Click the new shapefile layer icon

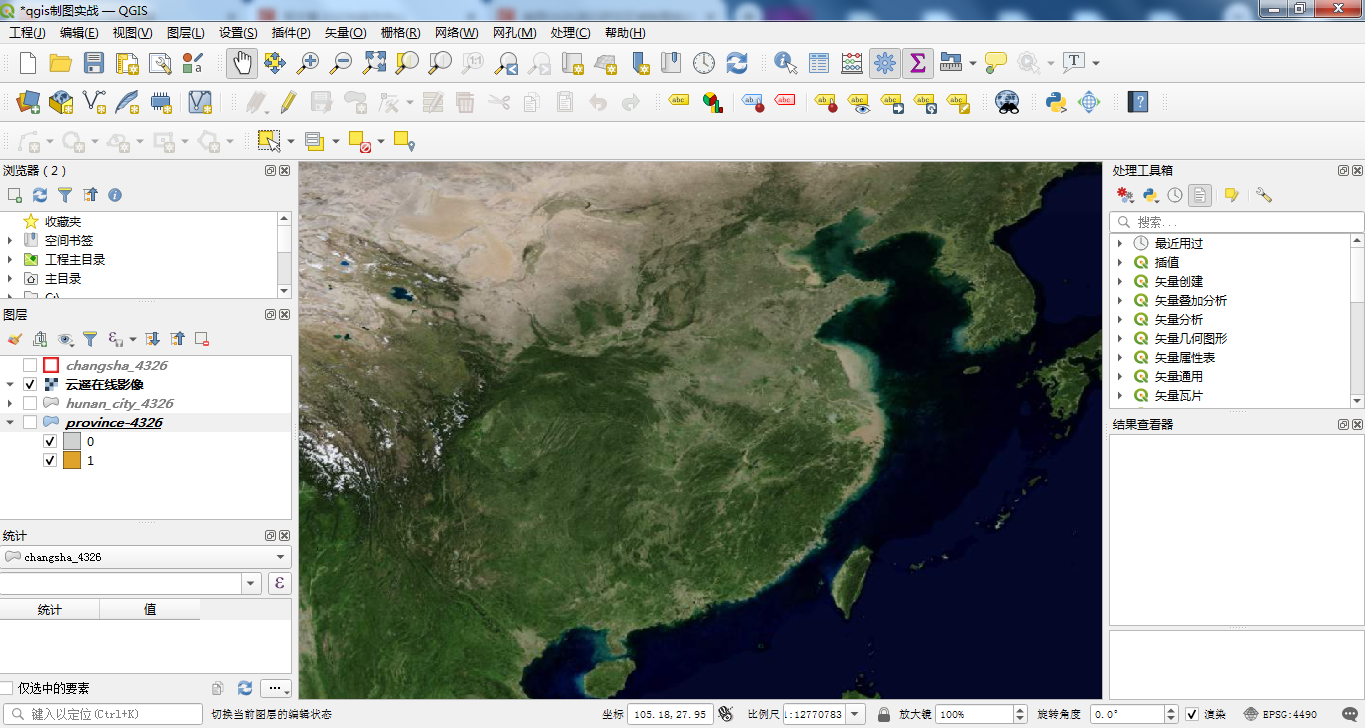tap(94, 102)
